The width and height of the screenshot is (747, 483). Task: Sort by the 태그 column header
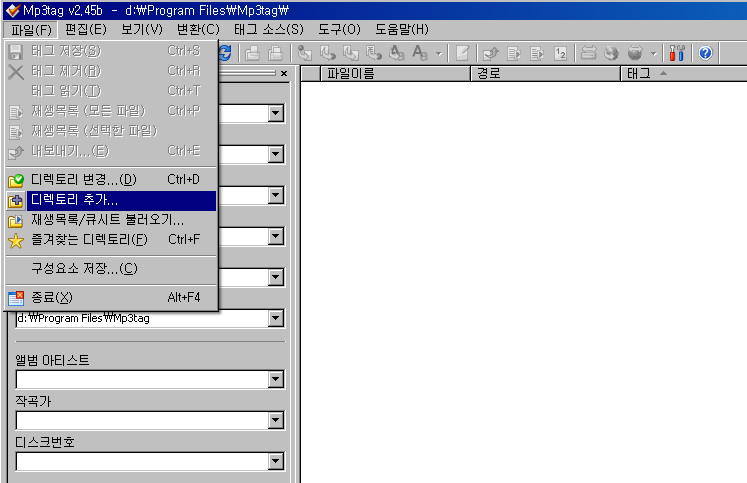pos(685,74)
